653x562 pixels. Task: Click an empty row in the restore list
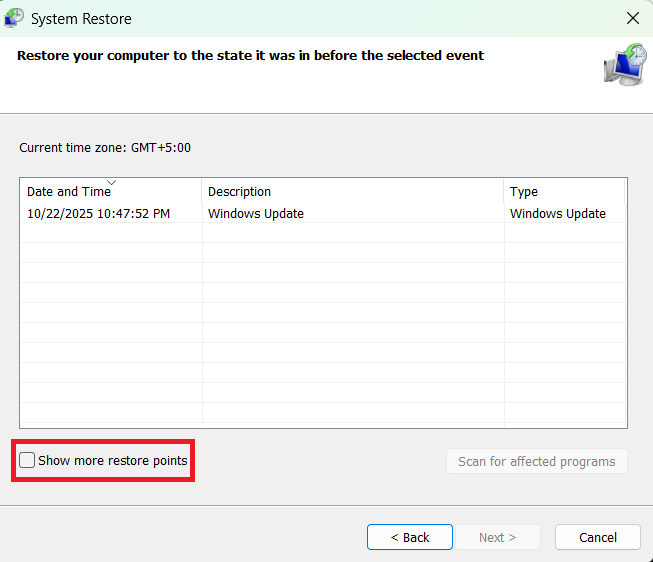point(300,312)
